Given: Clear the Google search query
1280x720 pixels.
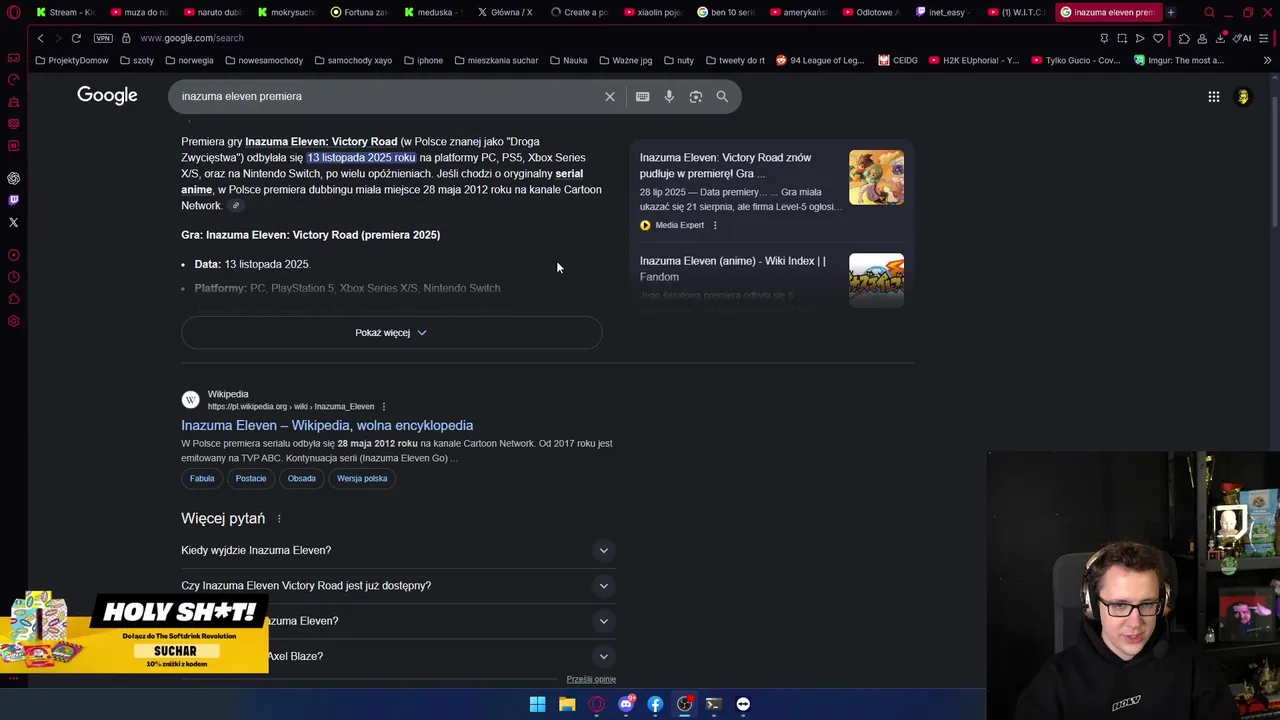Looking at the screenshot, I should (610, 96).
